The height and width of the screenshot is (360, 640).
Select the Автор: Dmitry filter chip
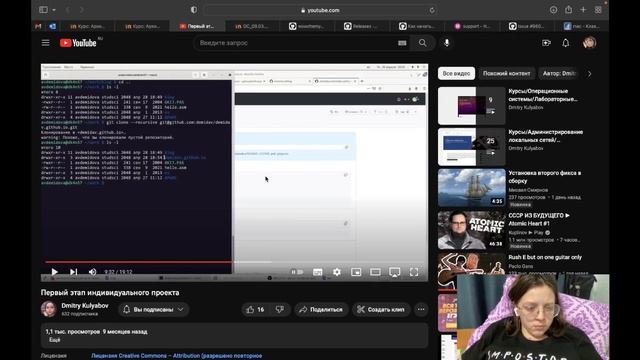(559, 73)
